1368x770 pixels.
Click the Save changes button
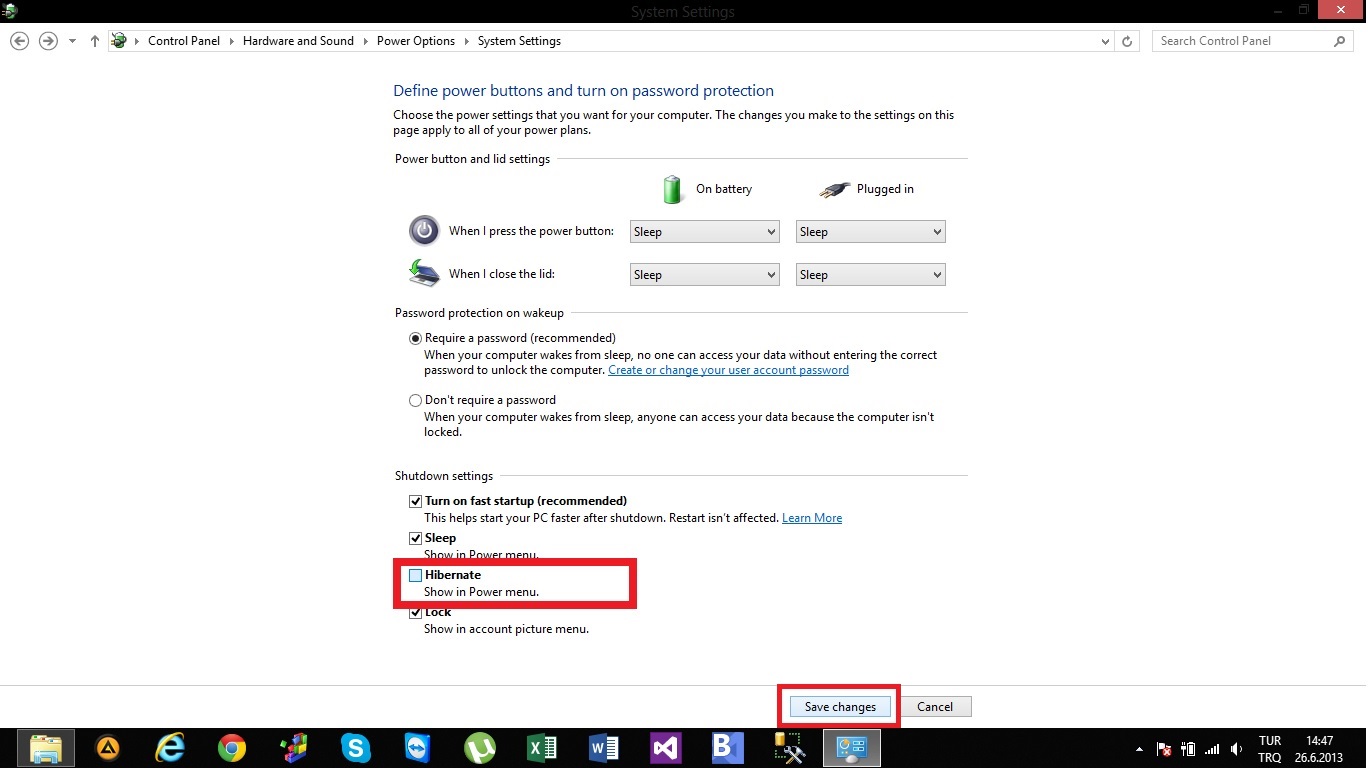pos(840,707)
